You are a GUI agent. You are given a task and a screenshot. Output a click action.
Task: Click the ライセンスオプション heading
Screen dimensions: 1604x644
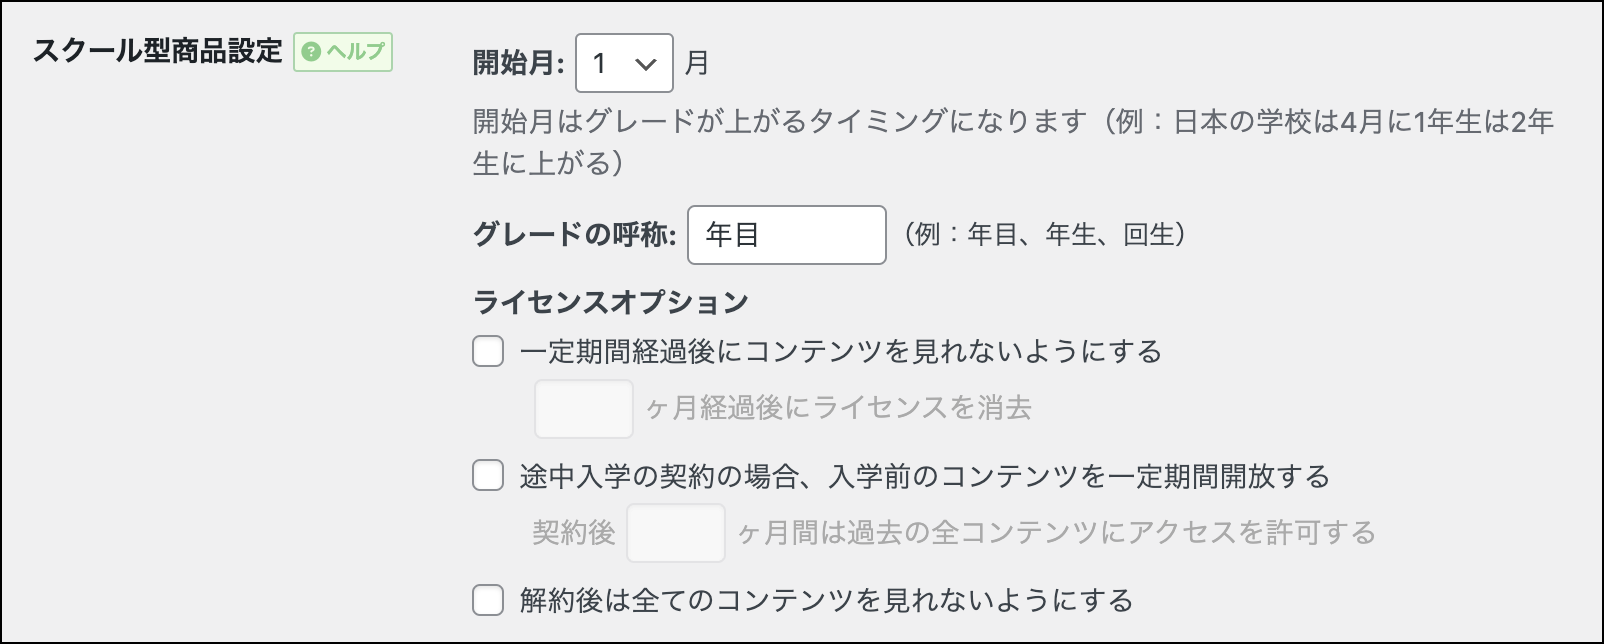click(x=610, y=302)
